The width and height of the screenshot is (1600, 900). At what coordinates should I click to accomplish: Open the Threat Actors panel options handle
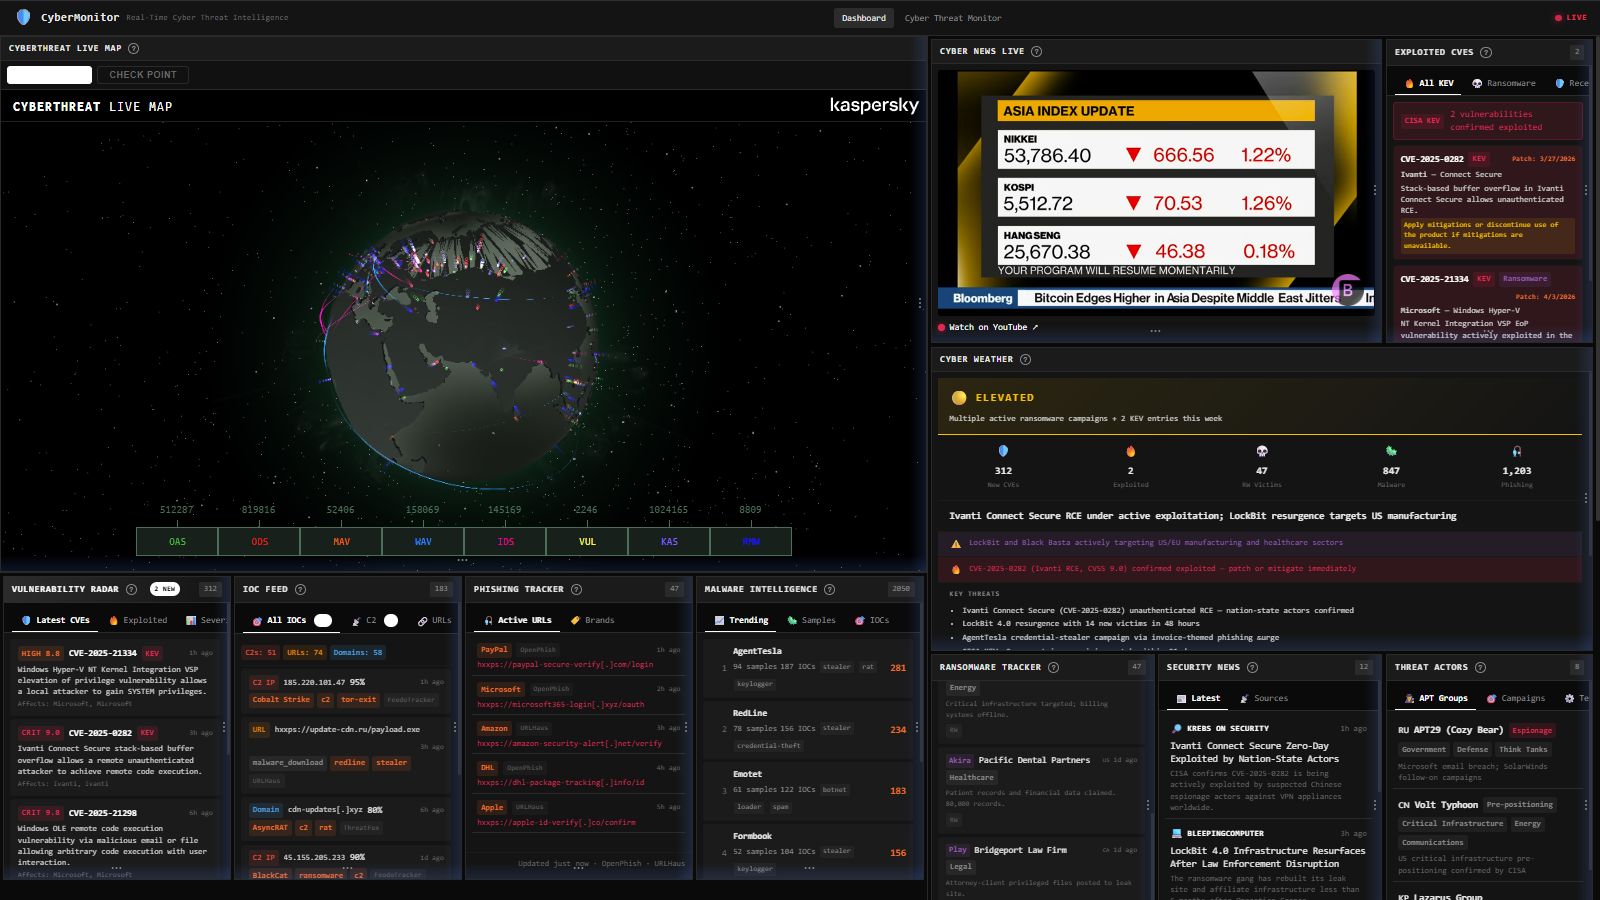(1586, 804)
